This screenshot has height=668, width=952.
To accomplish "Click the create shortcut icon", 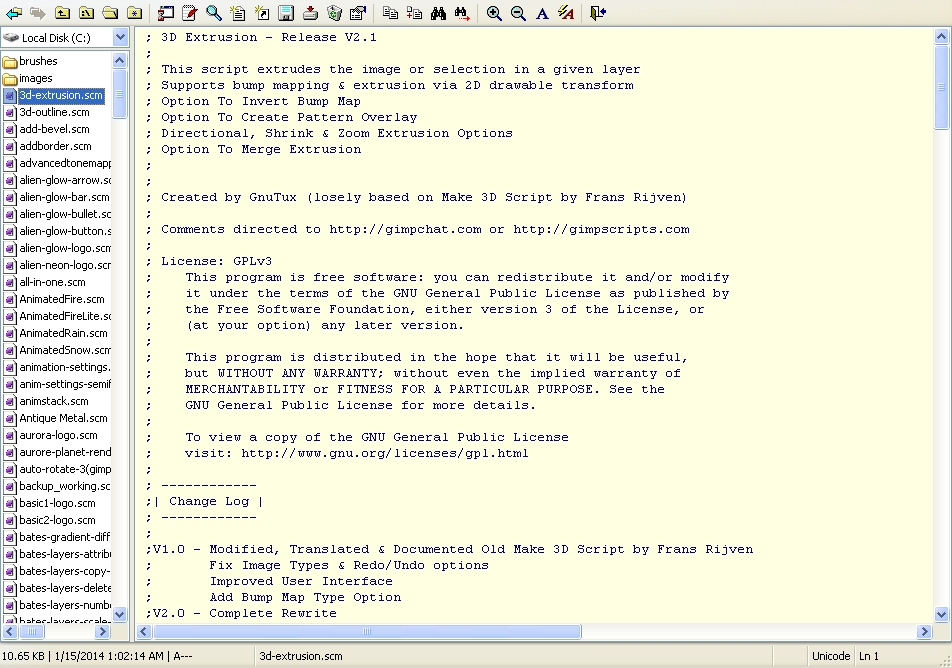I will tap(262, 13).
